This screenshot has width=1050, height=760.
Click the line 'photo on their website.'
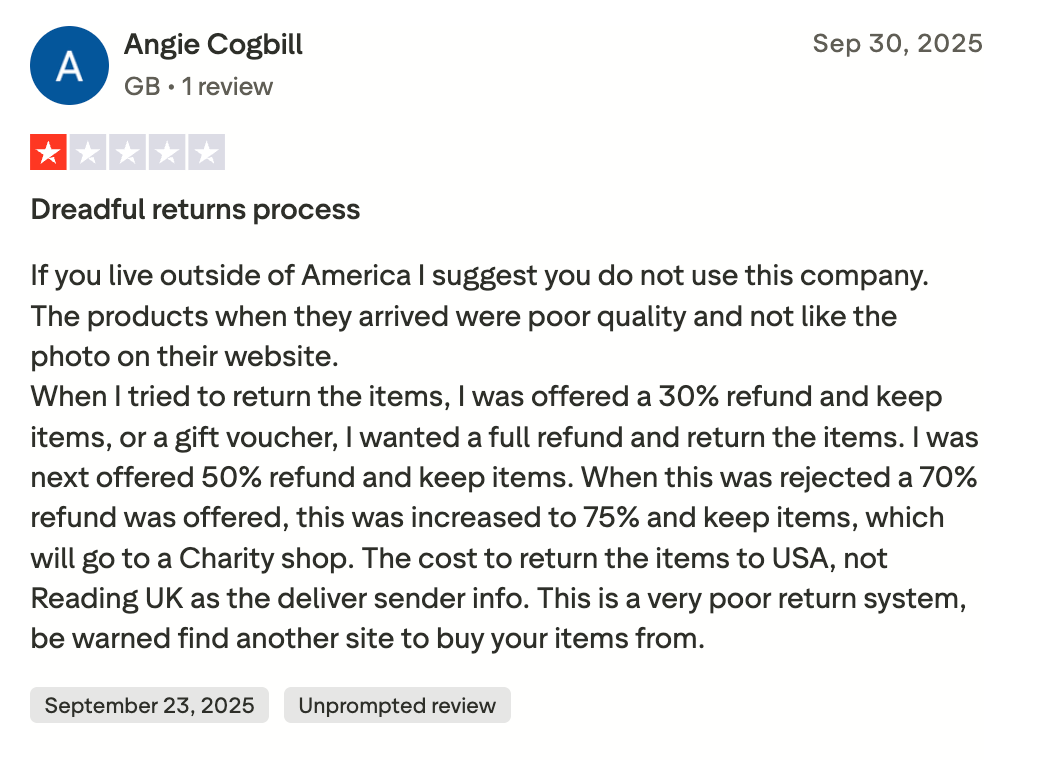coord(196,356)
